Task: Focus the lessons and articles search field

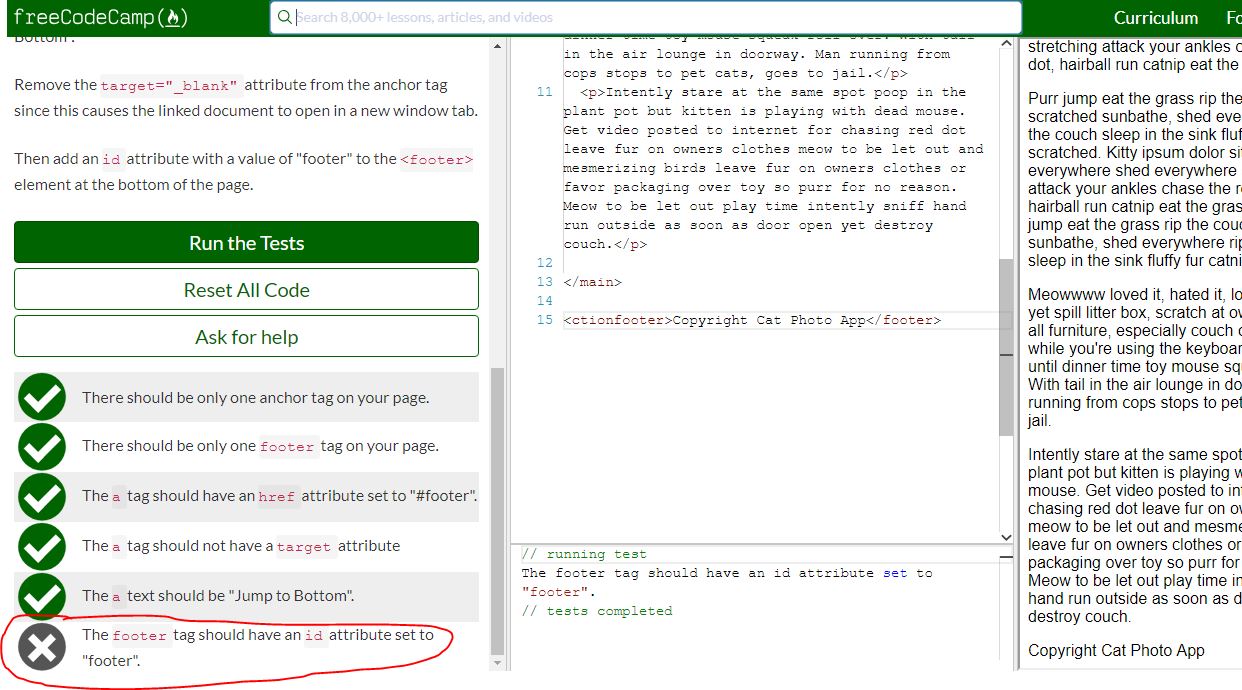Action: pyautogui.click(x=650, y=17)
